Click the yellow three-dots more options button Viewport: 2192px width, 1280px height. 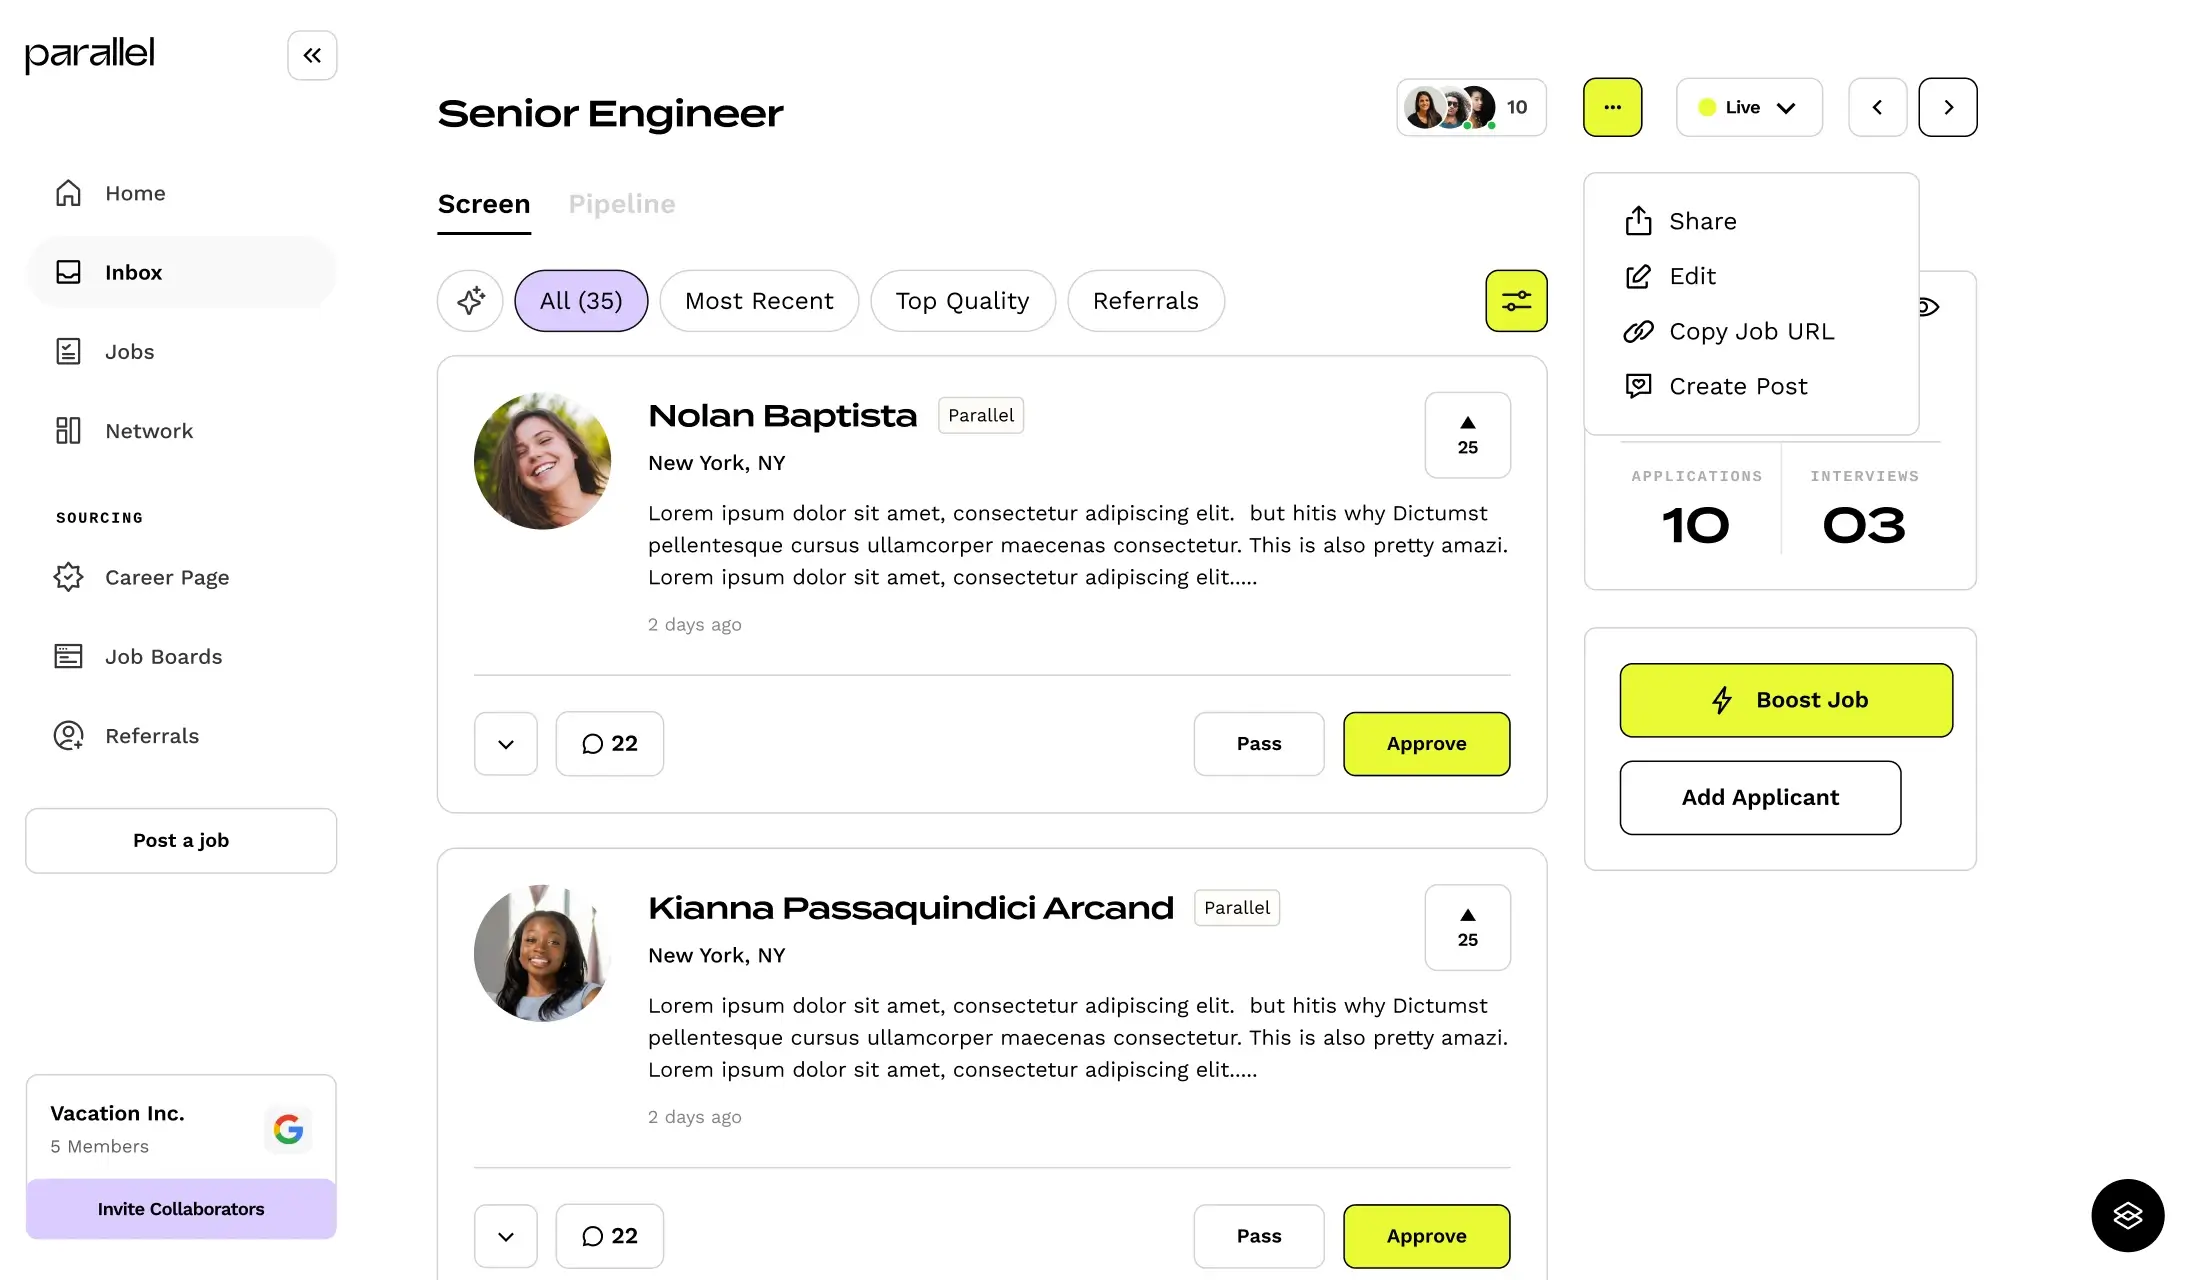pyautogui.click(x=1612, y=107)
